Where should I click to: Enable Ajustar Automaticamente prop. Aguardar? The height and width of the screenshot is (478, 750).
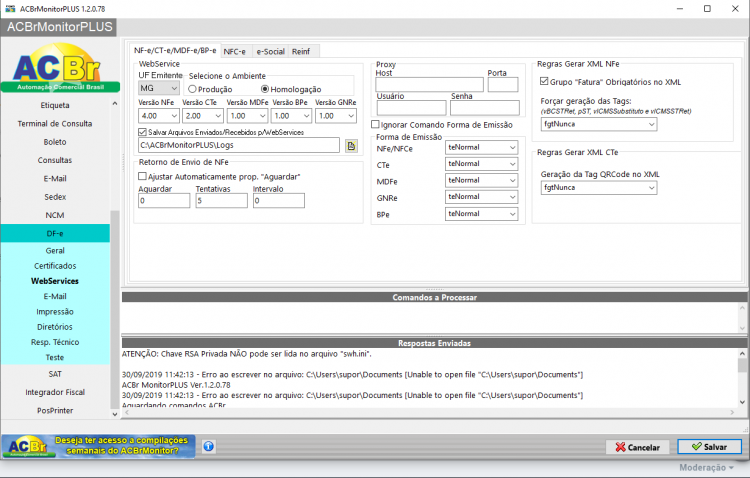pos(142,177)
